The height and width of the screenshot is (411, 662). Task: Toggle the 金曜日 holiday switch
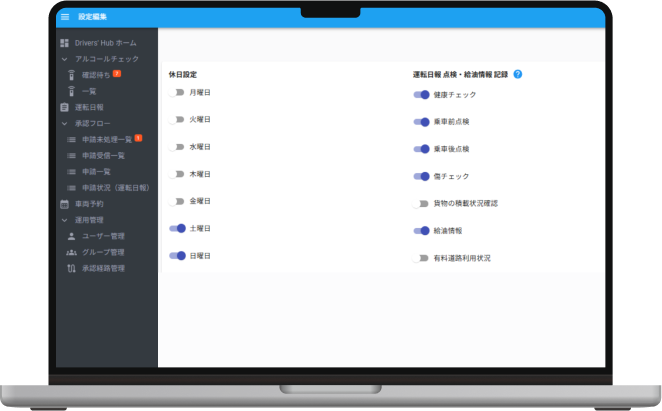176,201
